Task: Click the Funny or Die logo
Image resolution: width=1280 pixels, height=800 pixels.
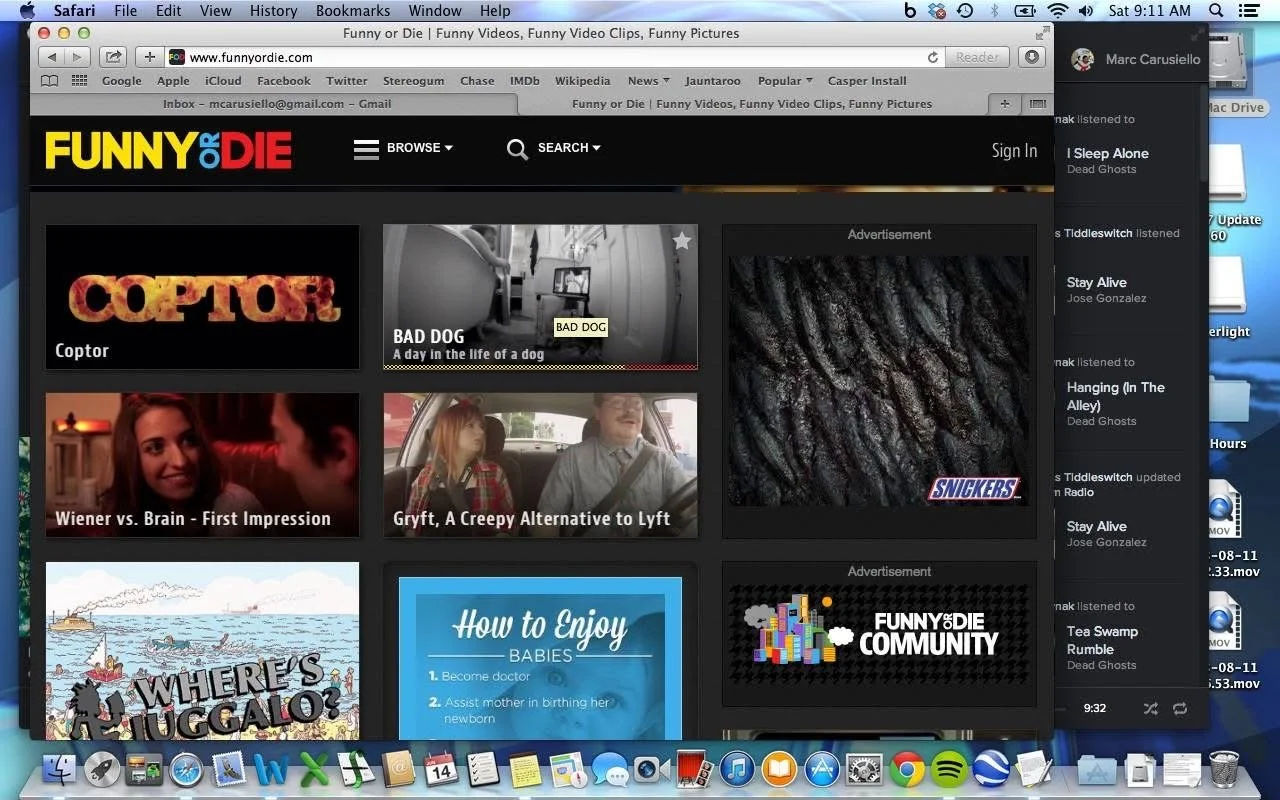Action: click(x=168, y=150)
